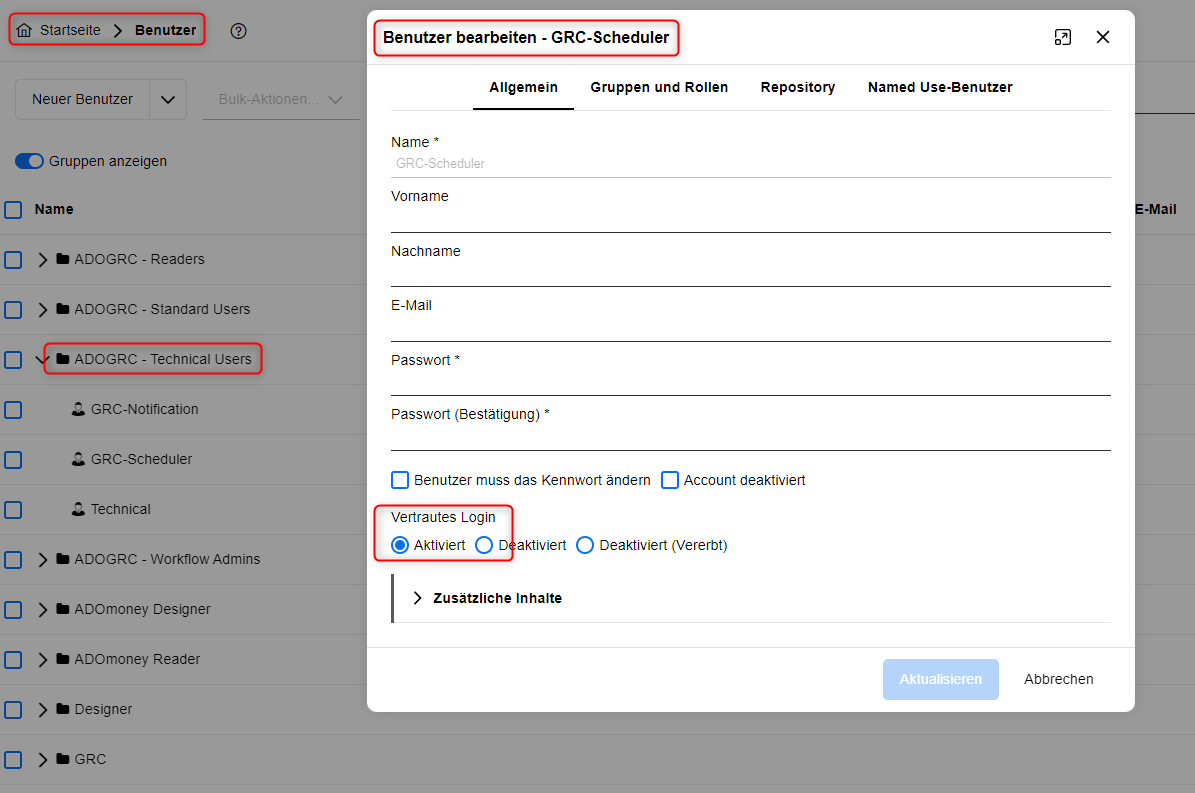Collapse the ADOGRC - Technical Users group
1195x793 pixels.
[x=42, y=359]
